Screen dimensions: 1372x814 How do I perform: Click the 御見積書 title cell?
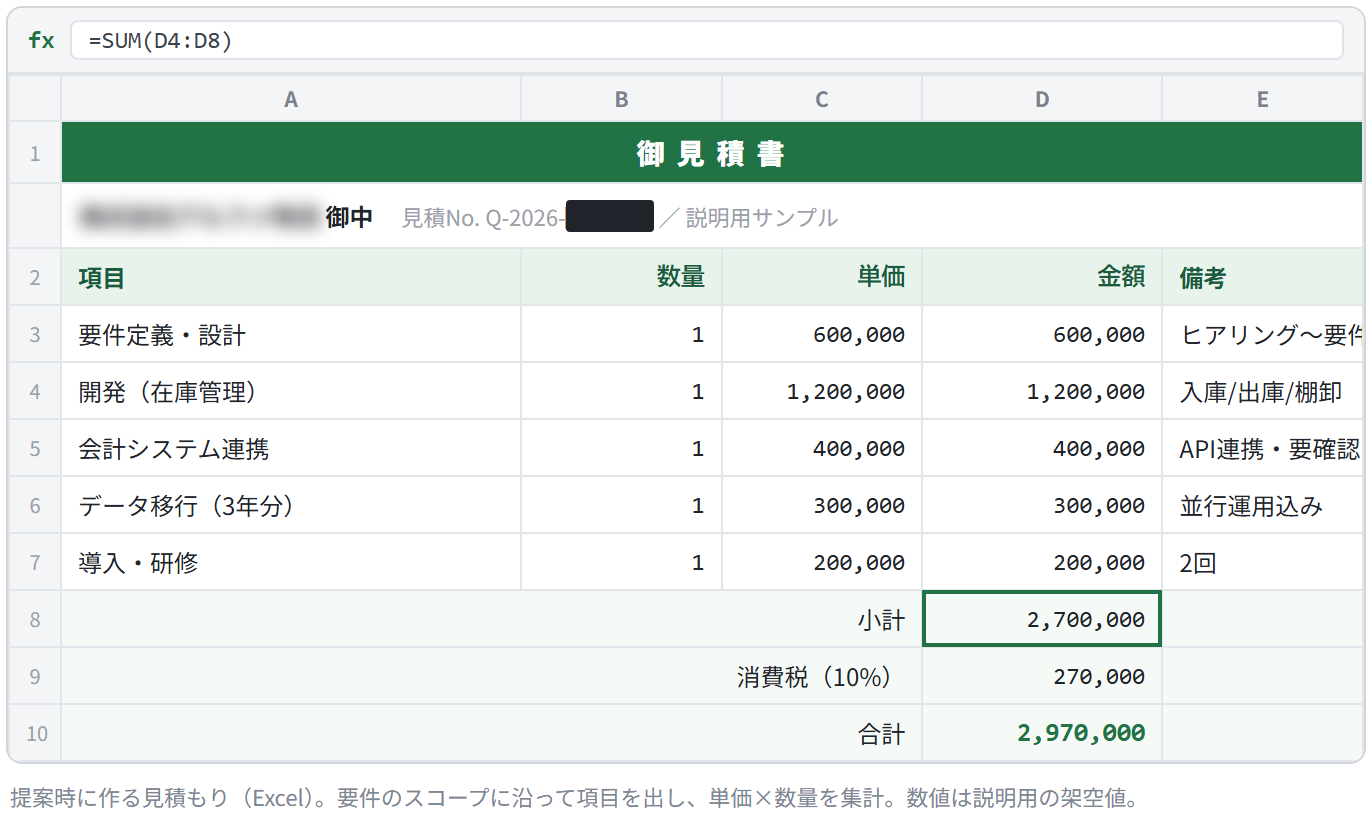tap(712, 153)
